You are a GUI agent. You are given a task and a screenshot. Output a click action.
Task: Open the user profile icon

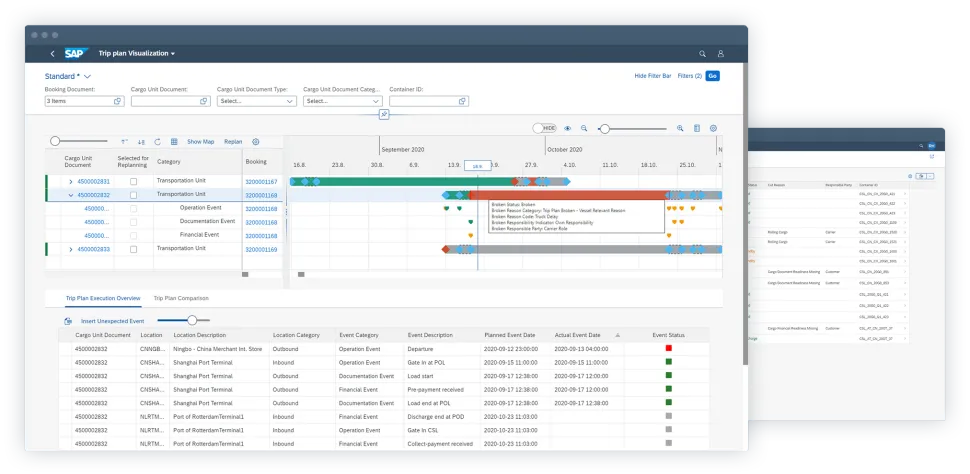click(720, 53)
